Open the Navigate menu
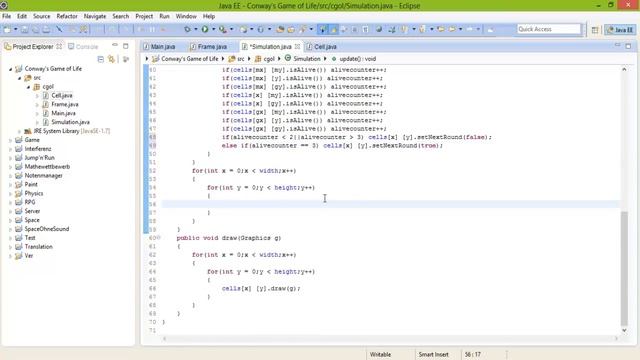The height and width of the screenshot is (360, 640). pos(95,16)
